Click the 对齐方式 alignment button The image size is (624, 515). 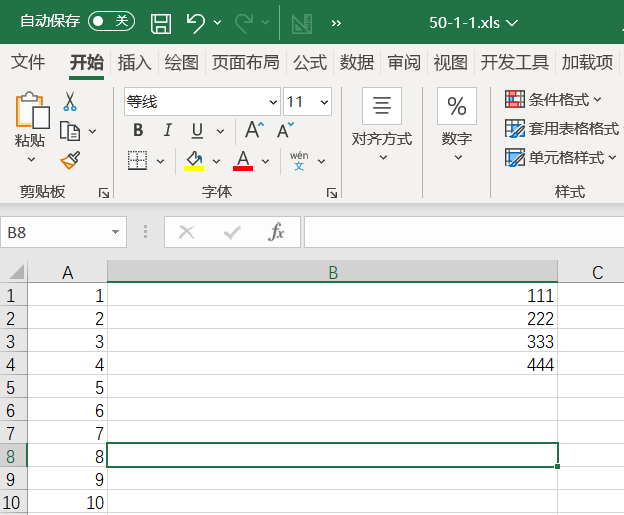tap(381, 120)
